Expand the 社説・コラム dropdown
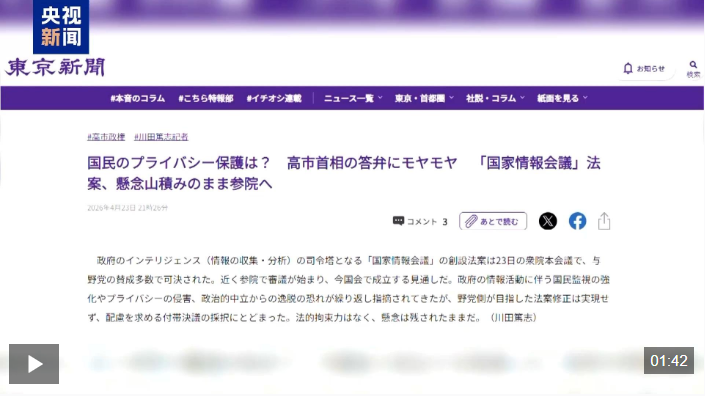Image resolution: width=705 pixels, height=396 pixels. click(x=495, y=98)
